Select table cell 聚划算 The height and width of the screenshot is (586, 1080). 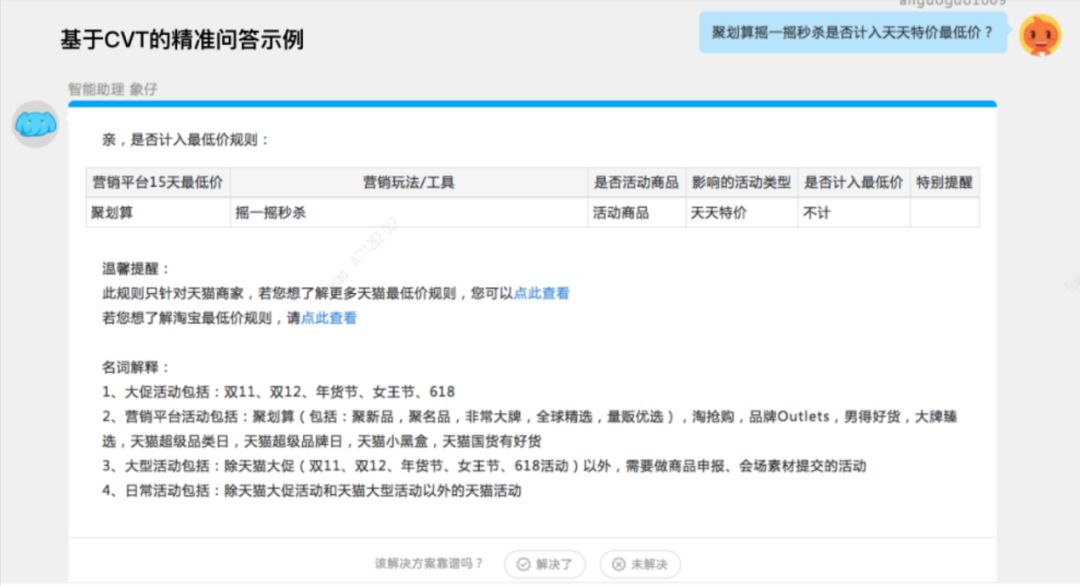pos(158,213)
